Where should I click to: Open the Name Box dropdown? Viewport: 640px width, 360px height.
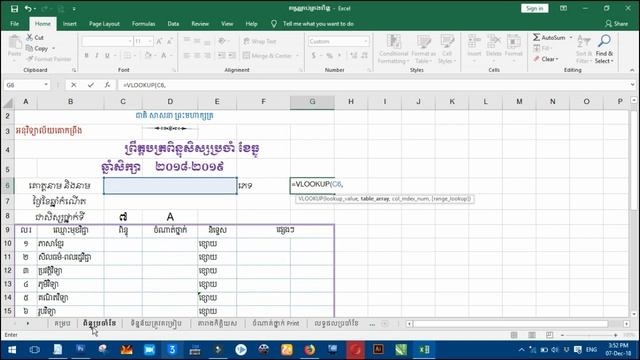[x=46, y=85]
